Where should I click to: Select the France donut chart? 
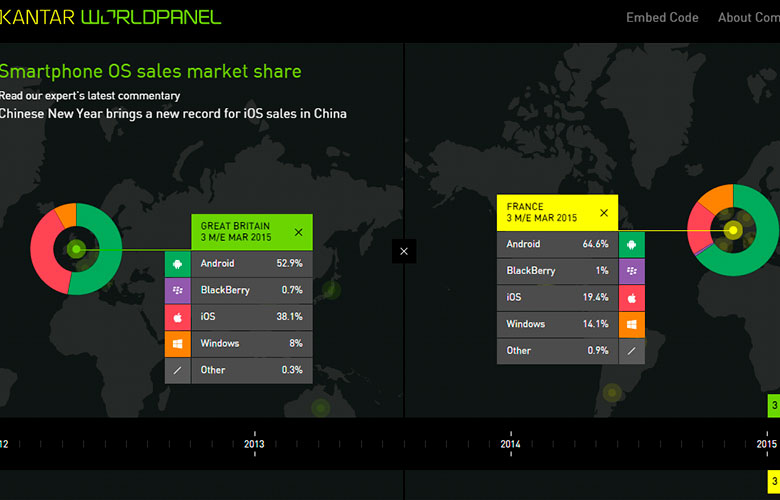click(x=733, y=230)
